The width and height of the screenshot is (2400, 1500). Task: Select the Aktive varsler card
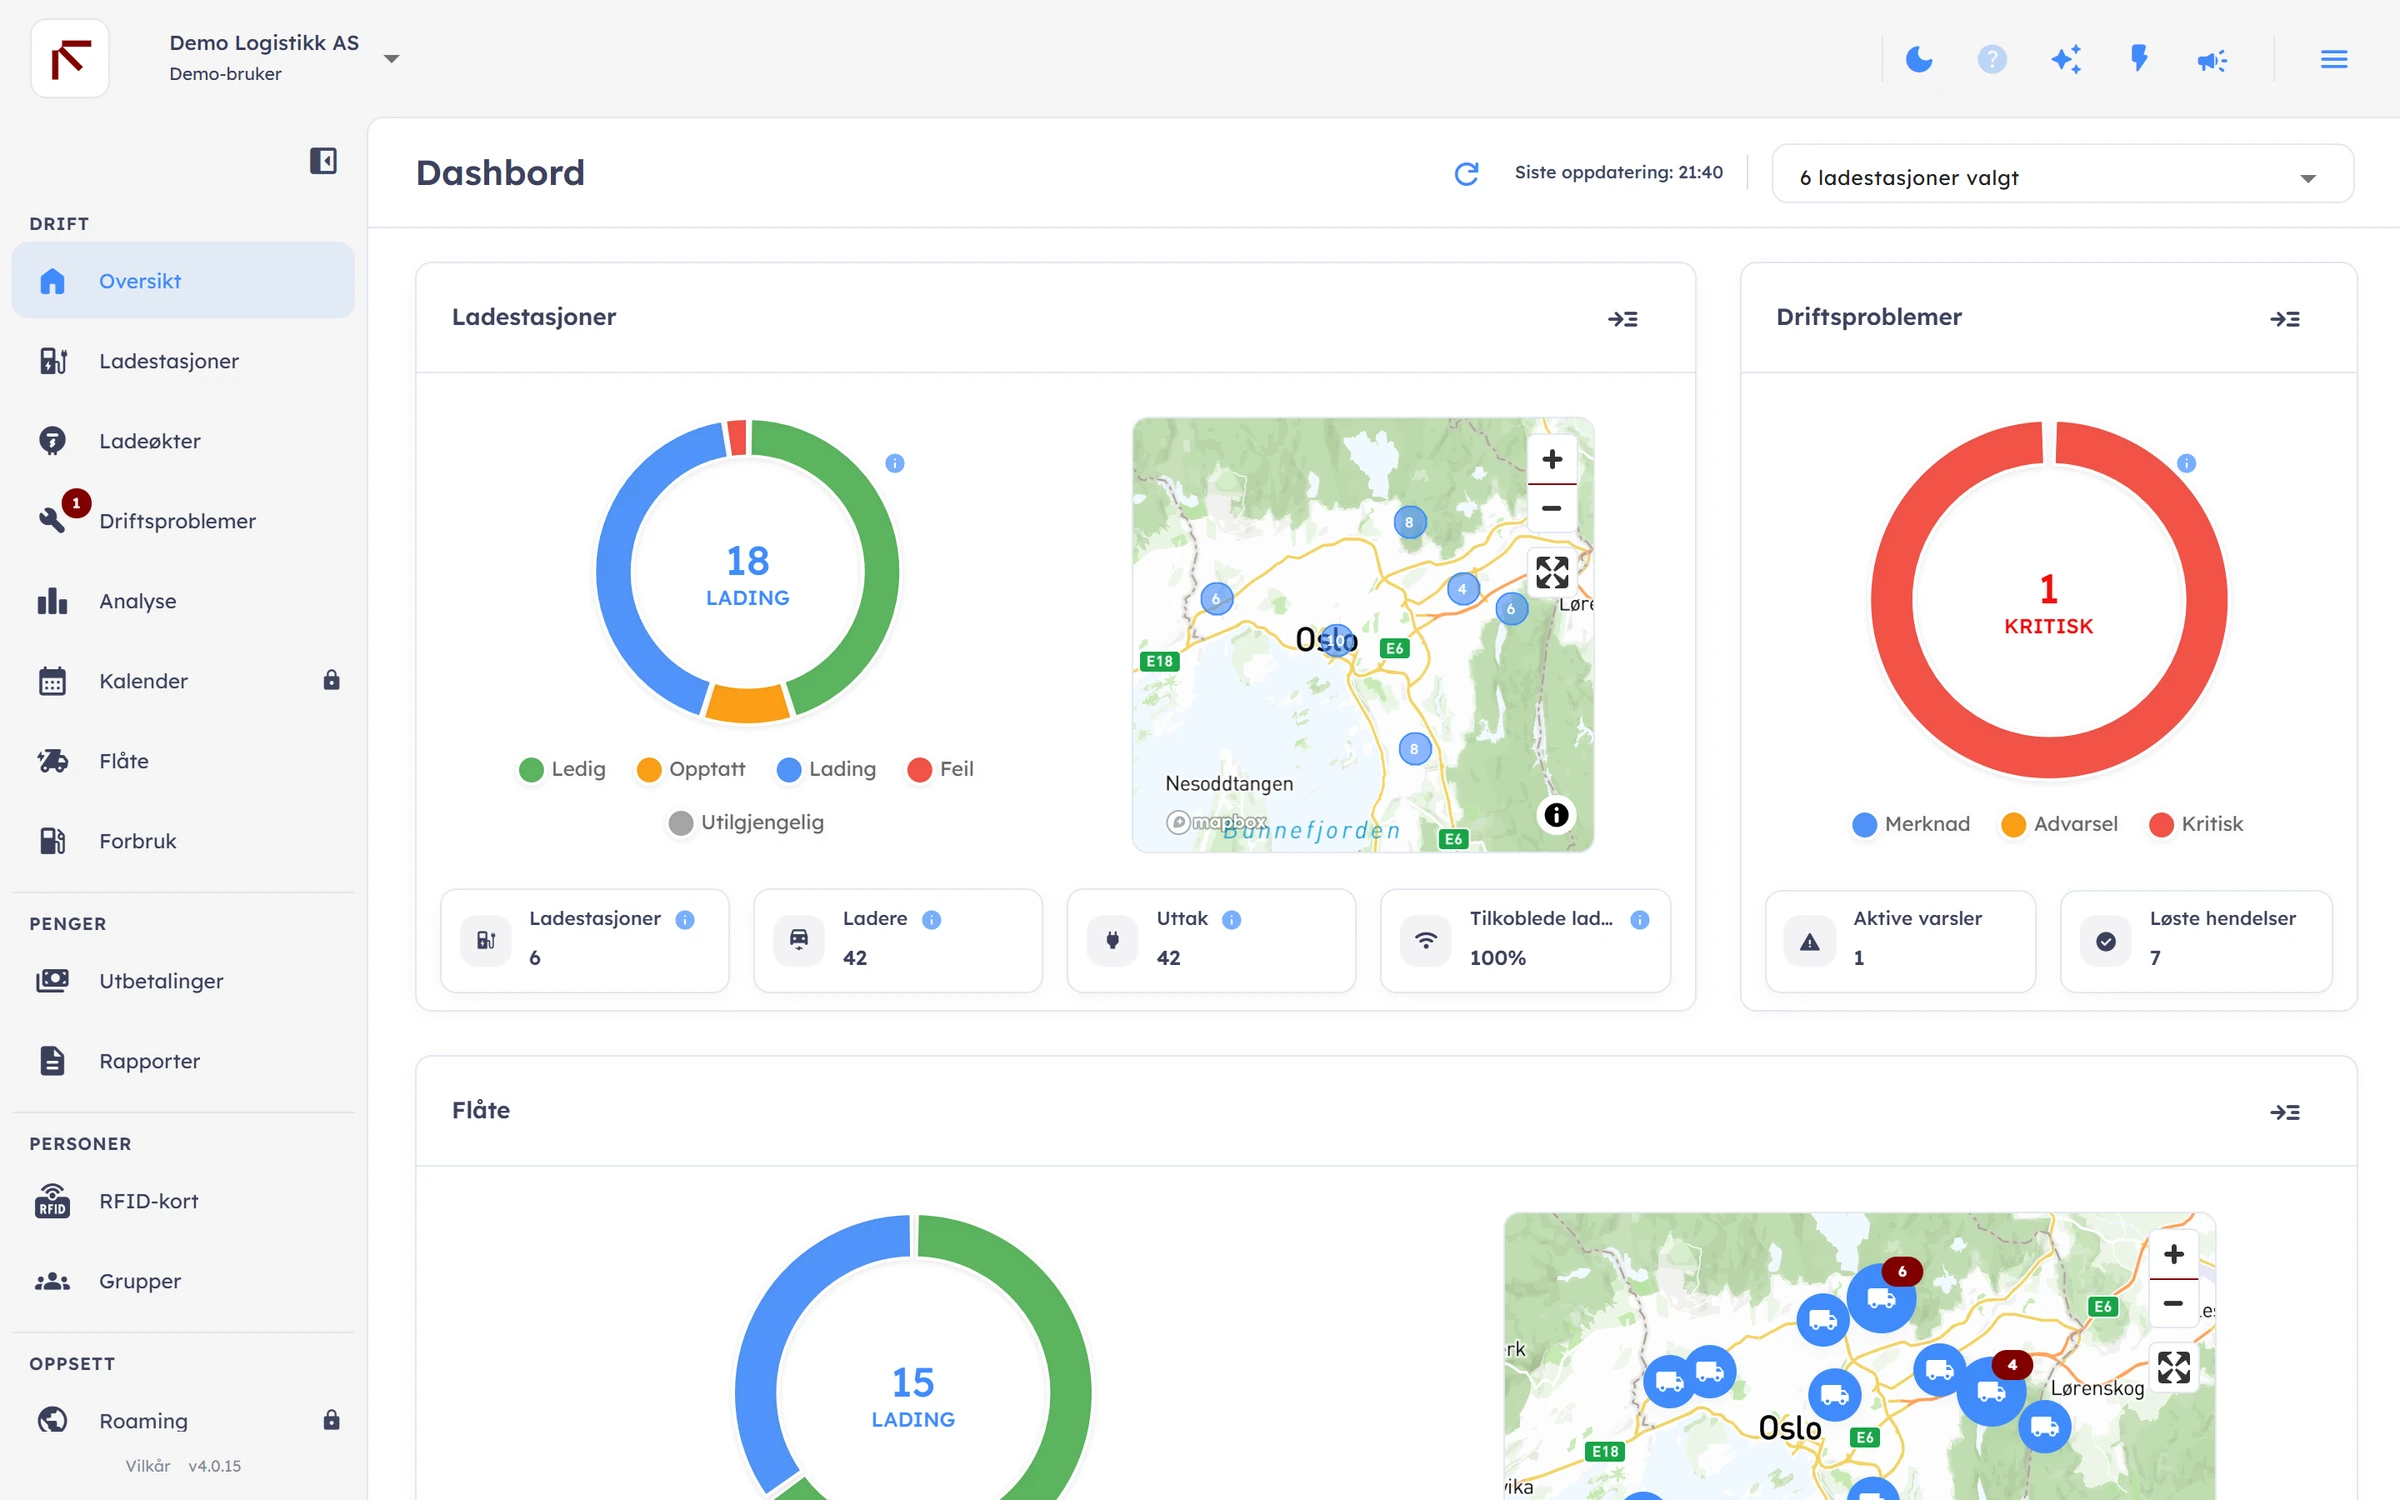[x=1900, y=941]
